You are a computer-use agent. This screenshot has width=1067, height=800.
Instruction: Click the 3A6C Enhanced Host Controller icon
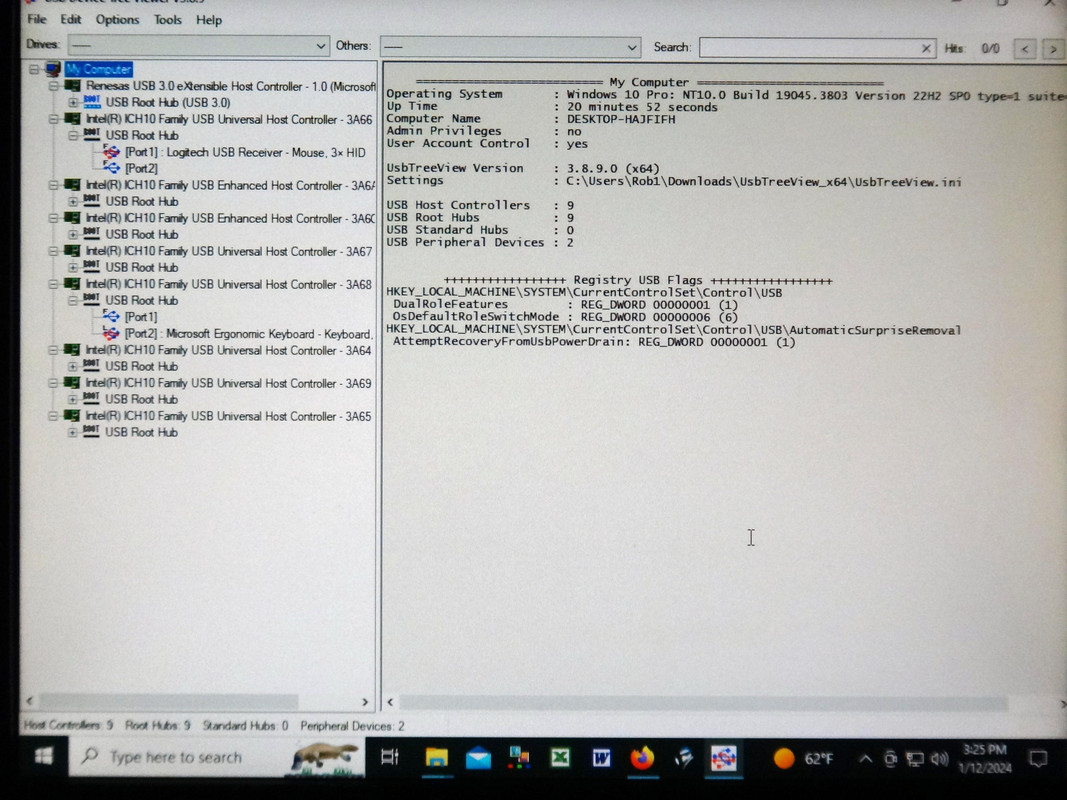pos(72,218)
